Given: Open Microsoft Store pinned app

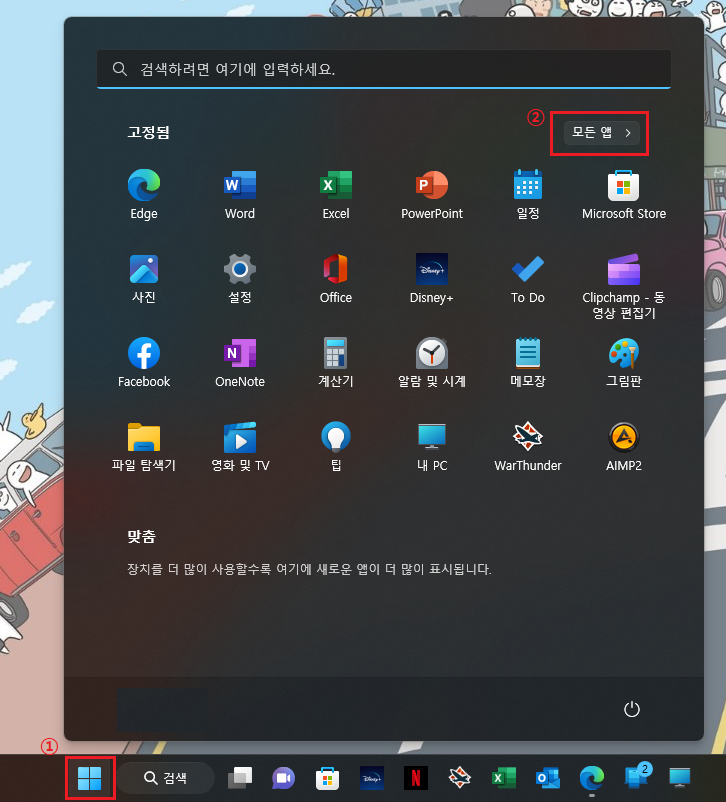Looking at the screenshot, I should pos(624,194).
